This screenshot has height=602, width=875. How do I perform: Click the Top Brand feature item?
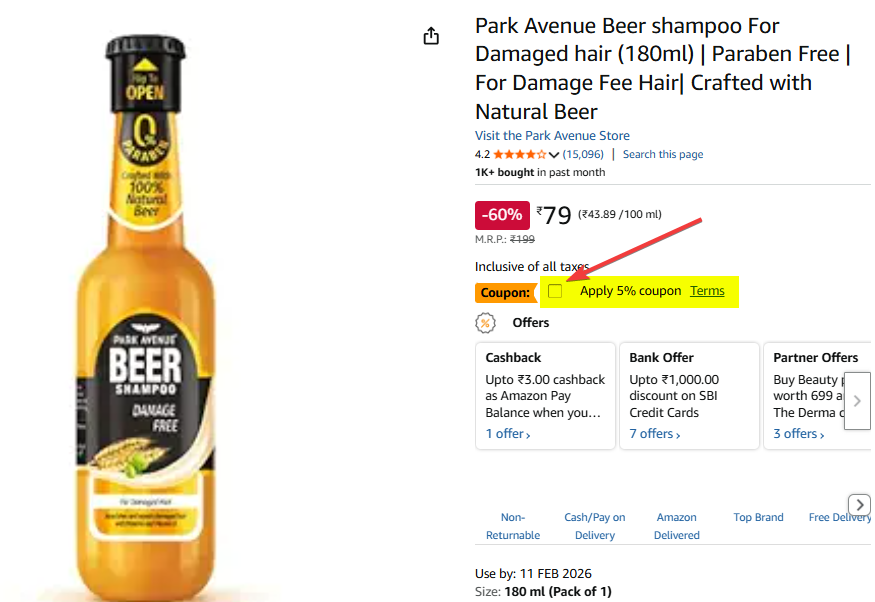pos(758,518)
